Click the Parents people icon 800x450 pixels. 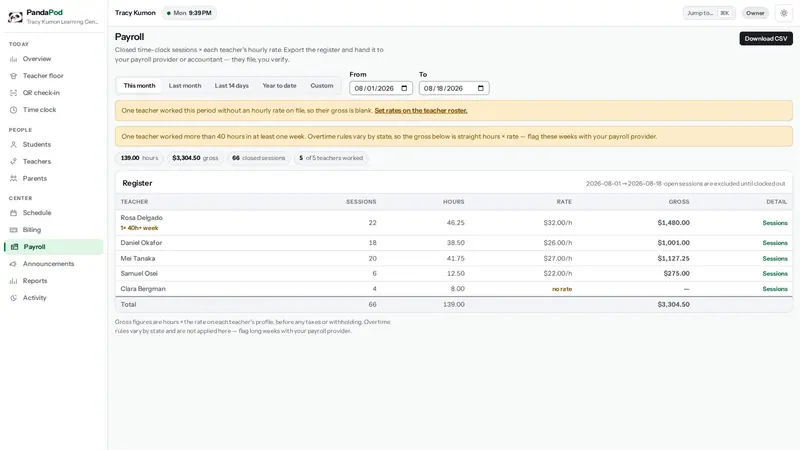tap(13, 179)
